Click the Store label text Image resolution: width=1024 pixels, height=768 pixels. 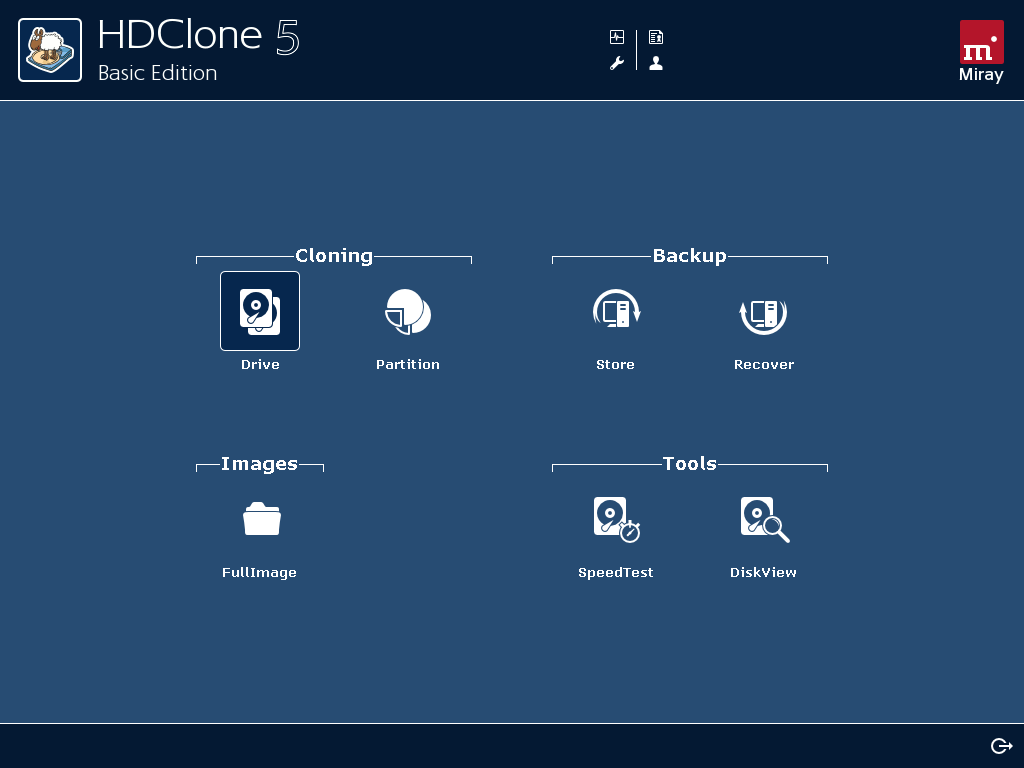(615, 364)
